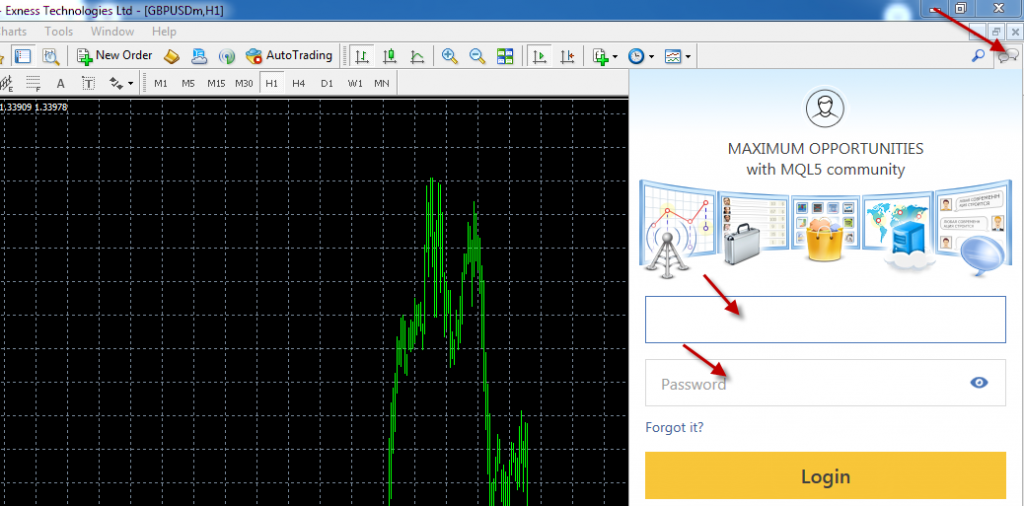Expand the Arrows objects dropdown arrow

point(131,84)
